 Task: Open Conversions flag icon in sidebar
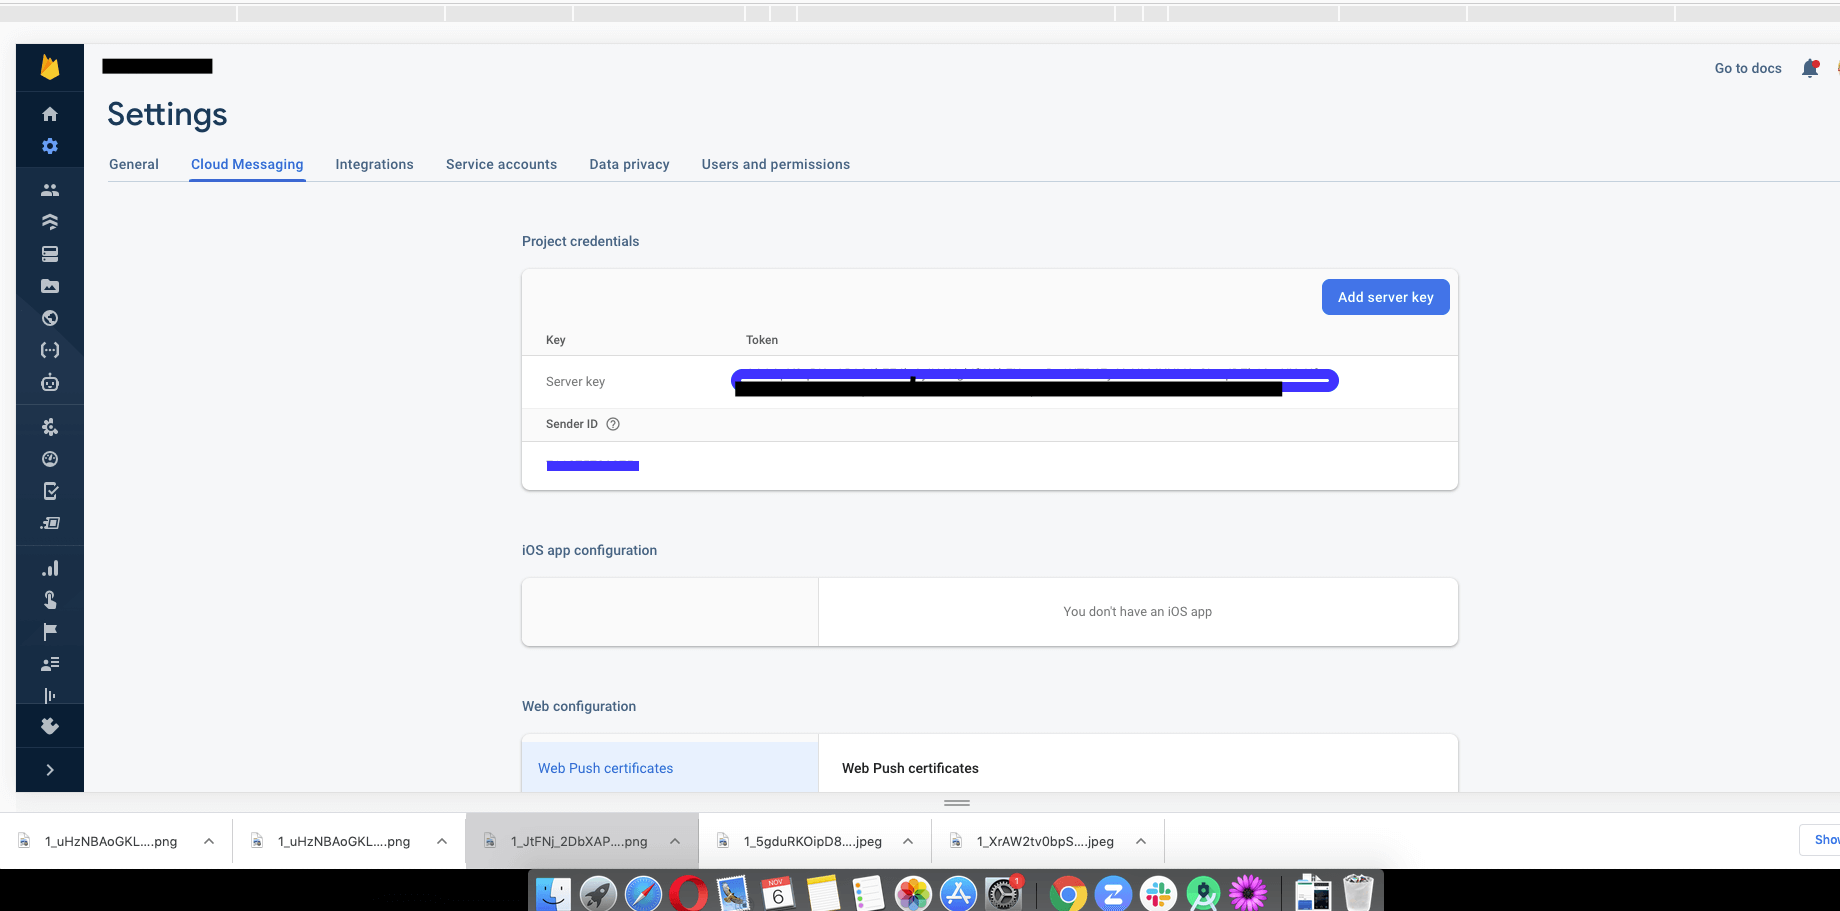pos(50,632)
